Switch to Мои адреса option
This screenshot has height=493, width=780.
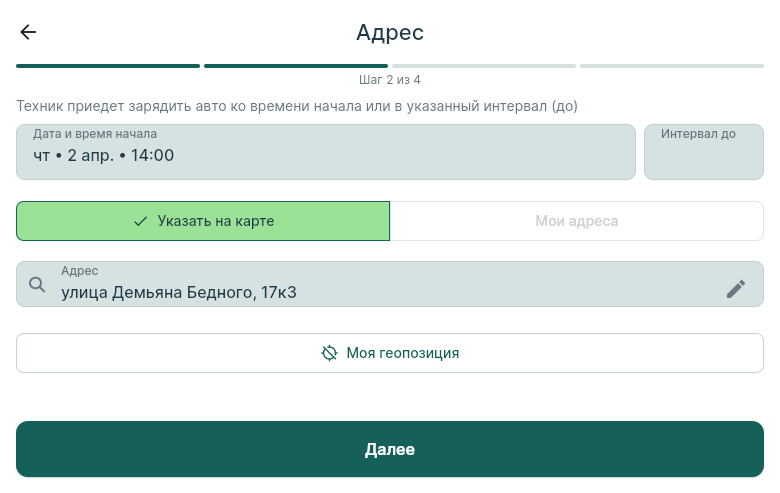pos(576,221)
